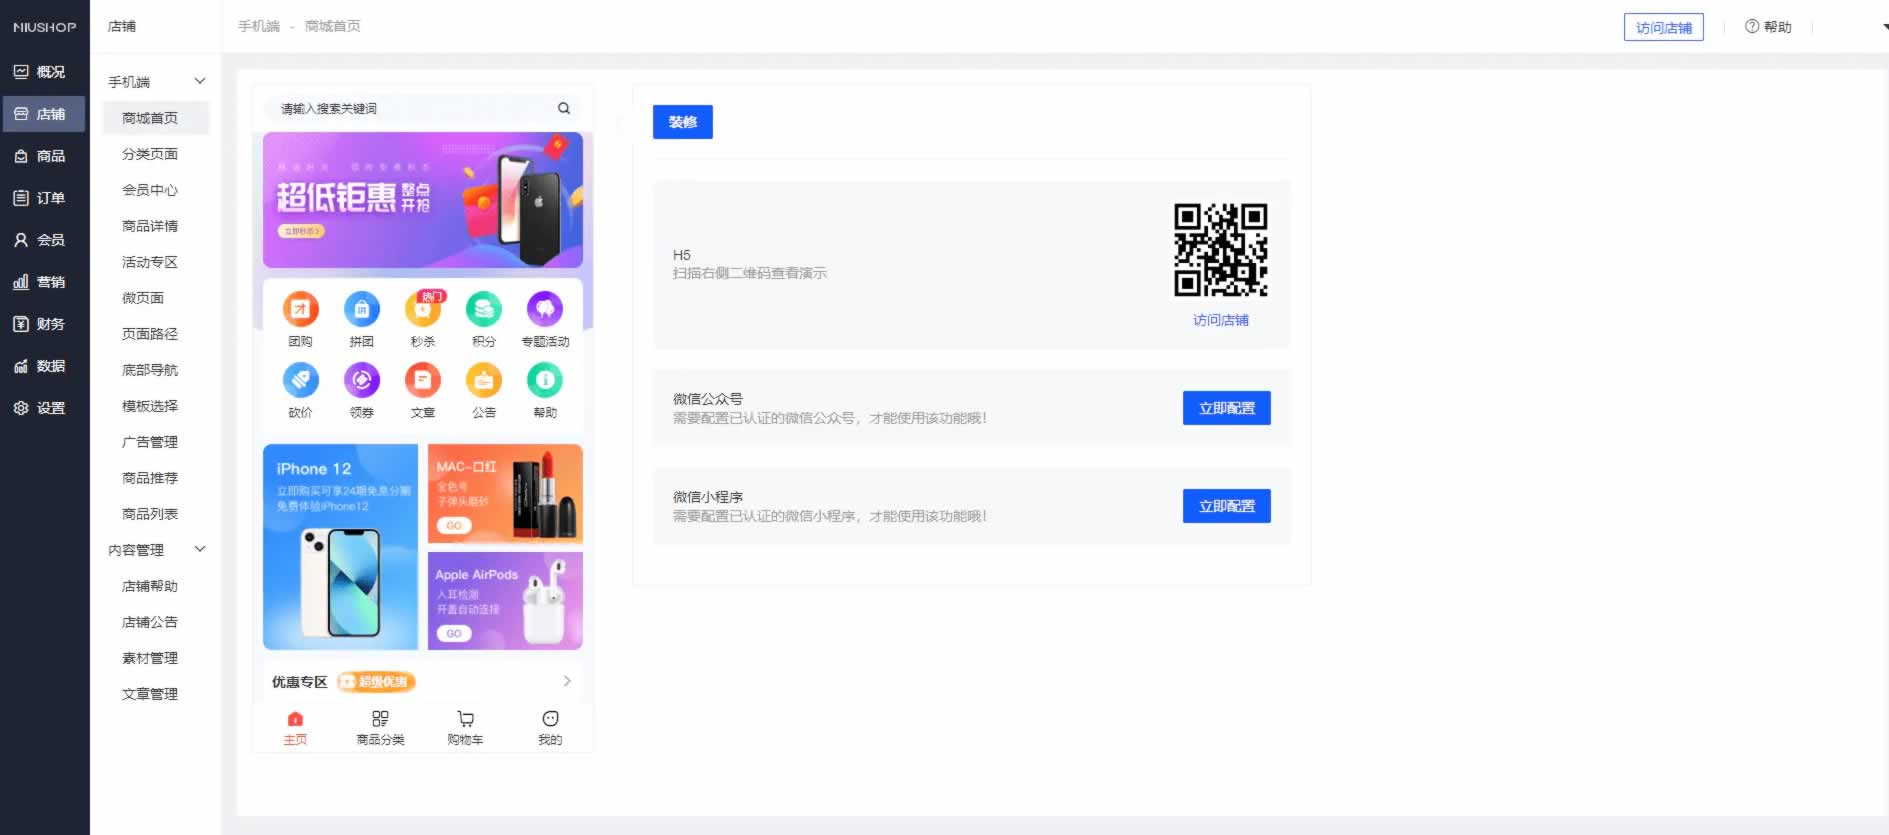Tap the 购物车 cart icon in preview
Viewport: 1889px width, 835px height.
pyautogui.click(x=465, y=719)
